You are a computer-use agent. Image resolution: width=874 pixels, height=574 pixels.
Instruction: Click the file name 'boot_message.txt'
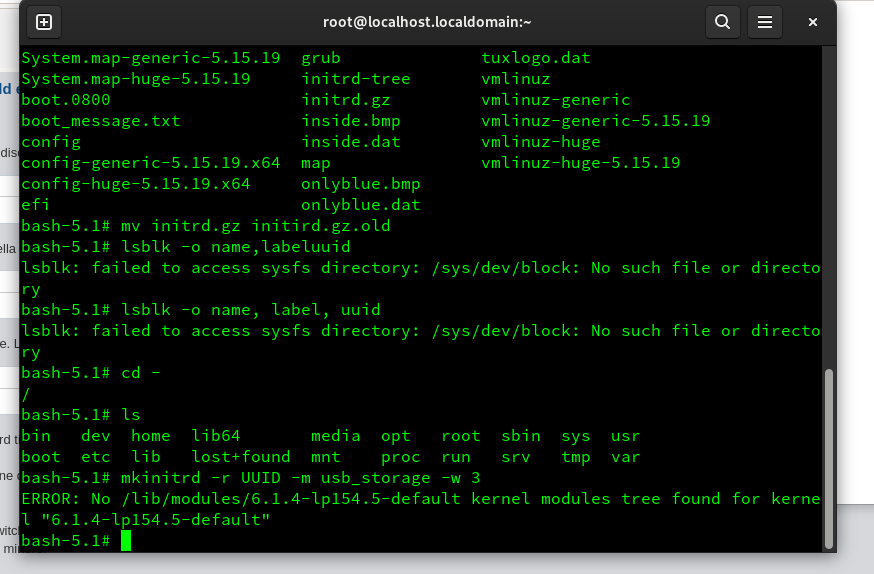pos(101,121)
